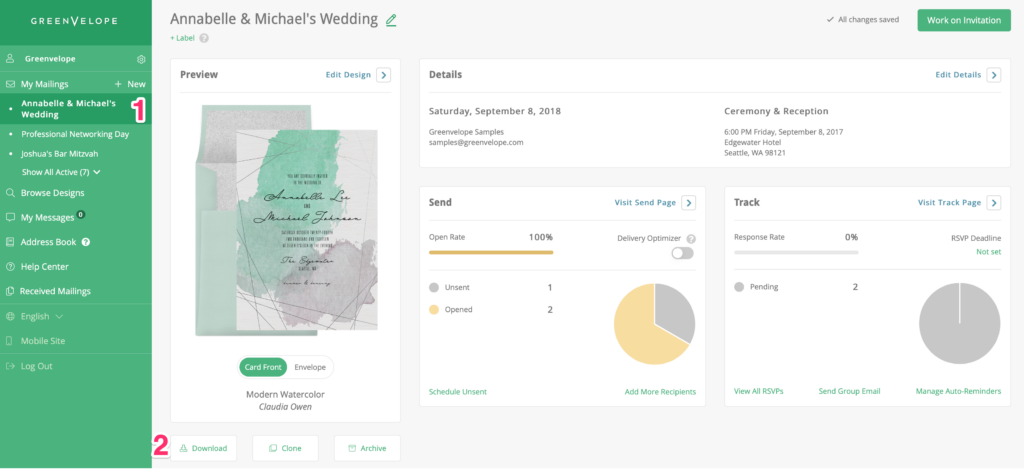Image resolution: width=1024 pixels, height=470 pixels.
Task: Click the Browse Designs magnifier icon
Action: pyautogui.click(x=10, y=193)
